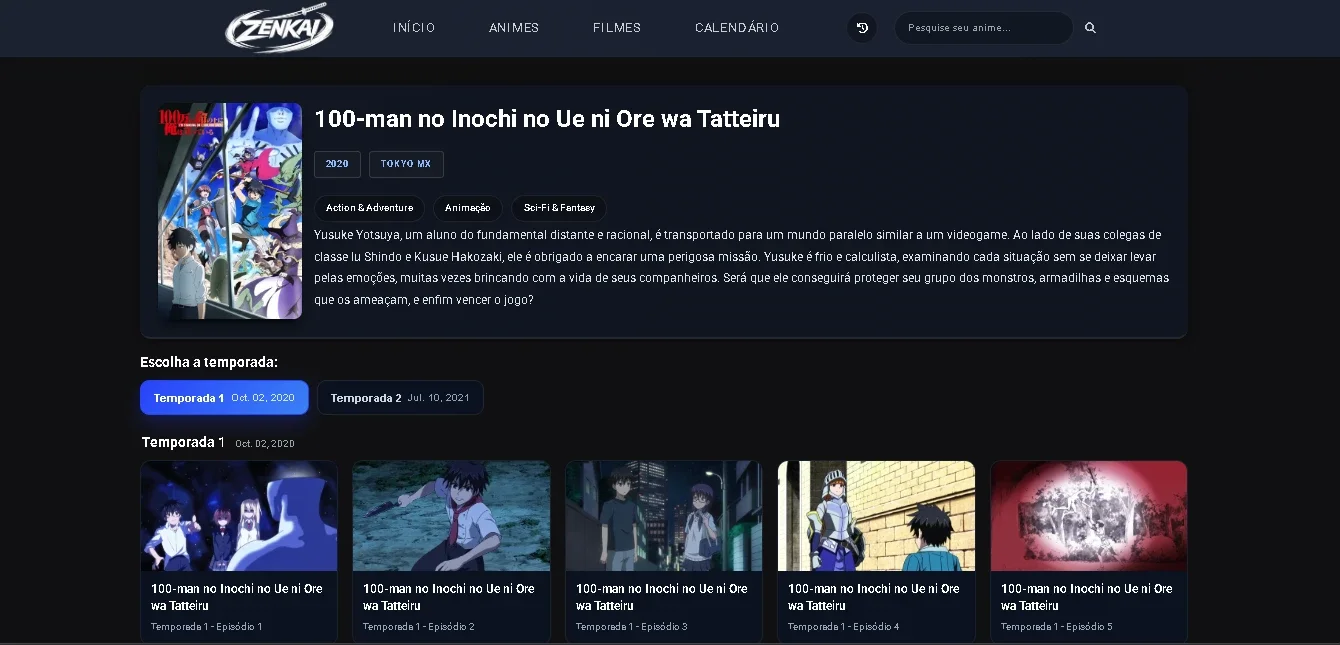The width and height of the screenshot is (1340, 645).
Task: Open the ANIMES menu item
Action: pyautogui.click(x=514, y=28)
